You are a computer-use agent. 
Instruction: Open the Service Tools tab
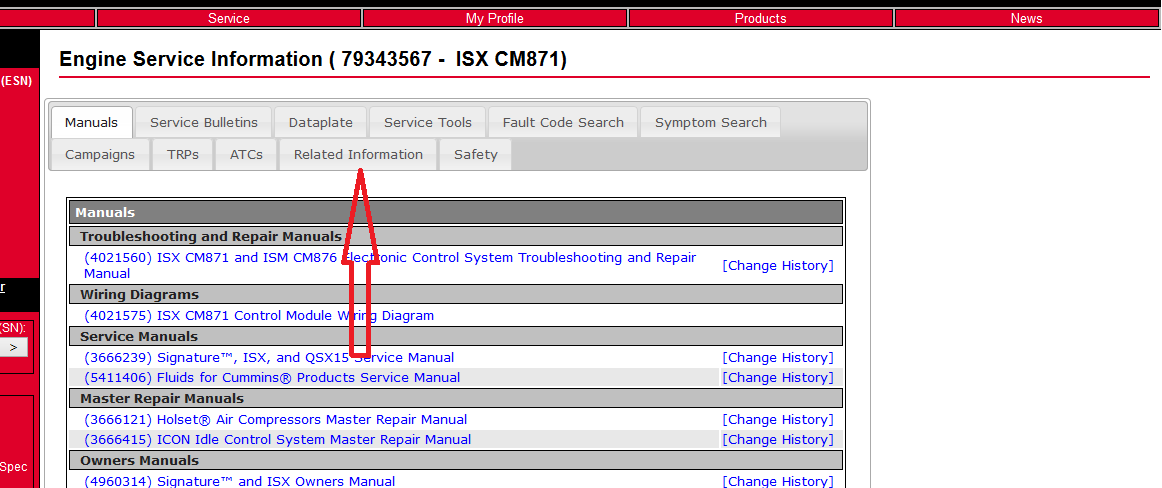(x=428, y=122)
